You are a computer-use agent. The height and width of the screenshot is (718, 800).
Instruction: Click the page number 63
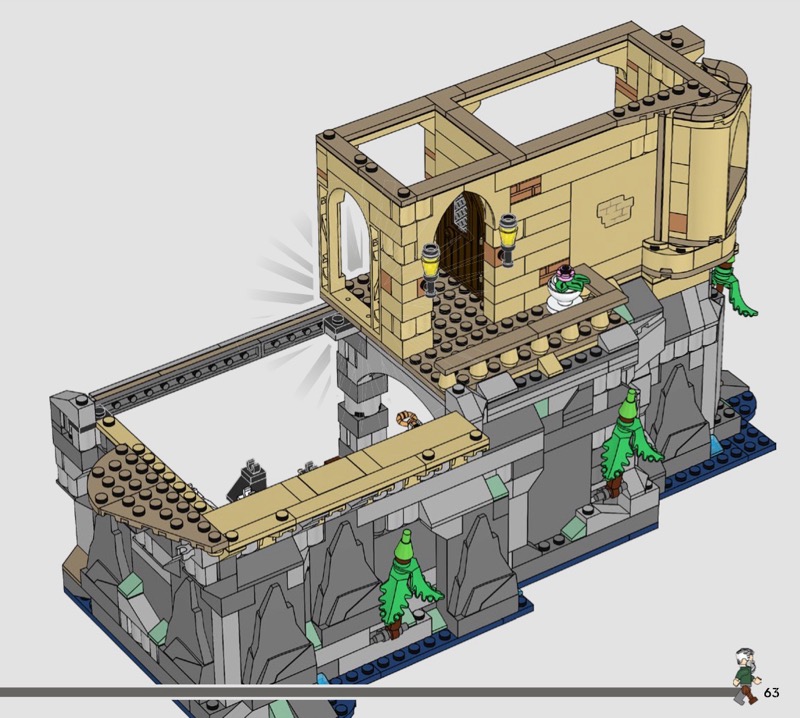(771, 693)
